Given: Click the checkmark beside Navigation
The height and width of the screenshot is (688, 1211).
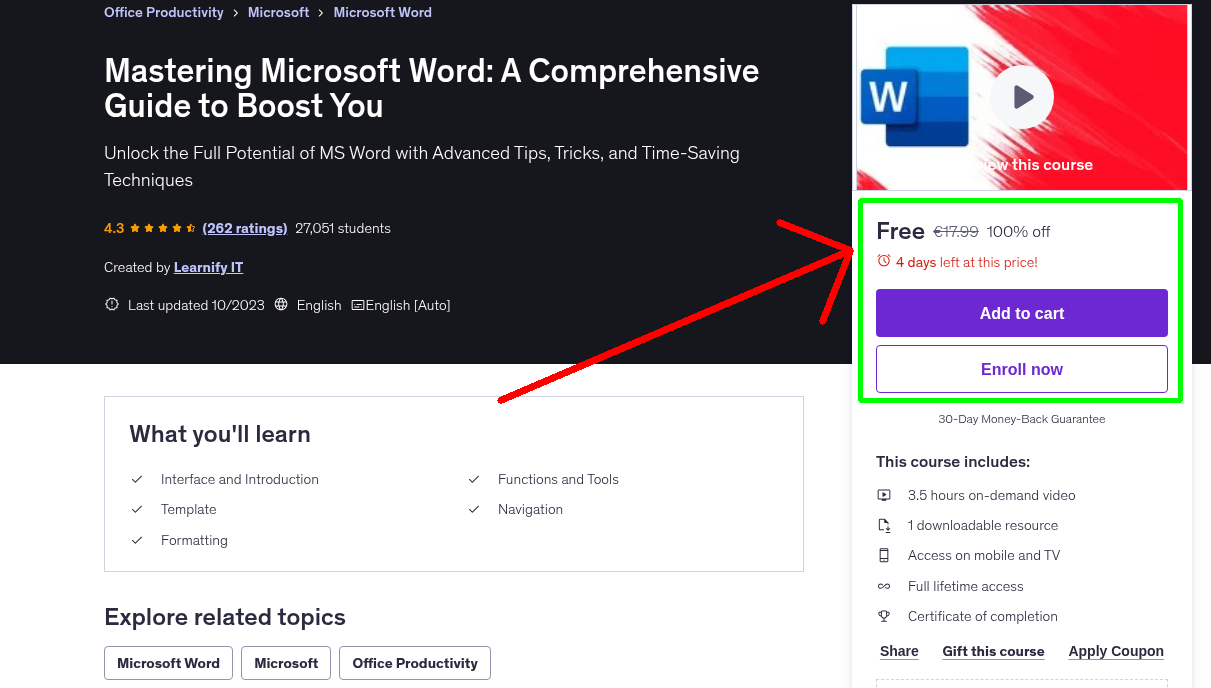Looking at the screenshot, I should (x=473, y=509).
